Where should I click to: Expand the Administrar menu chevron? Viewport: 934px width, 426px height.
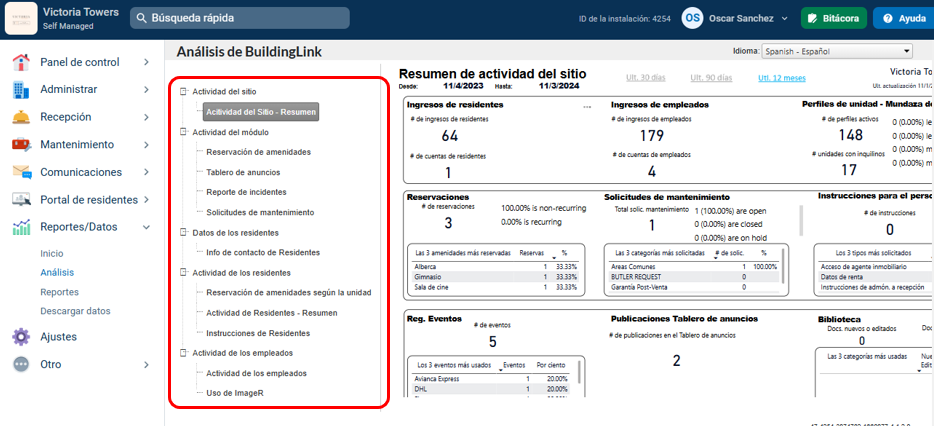(147, 89)
